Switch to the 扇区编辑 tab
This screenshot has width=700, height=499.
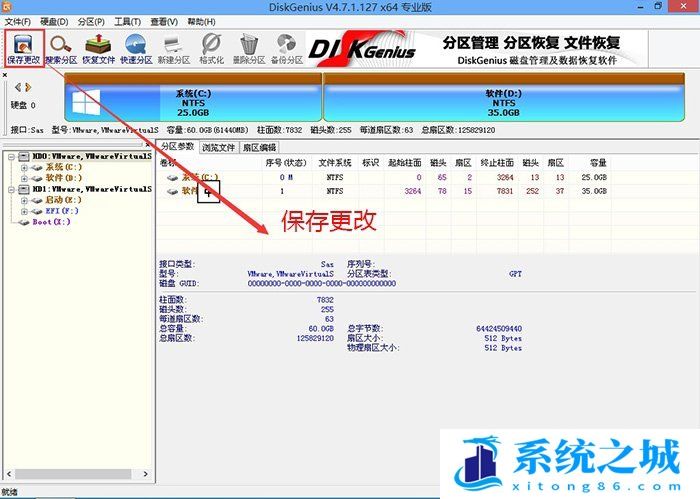coord(259,147)
